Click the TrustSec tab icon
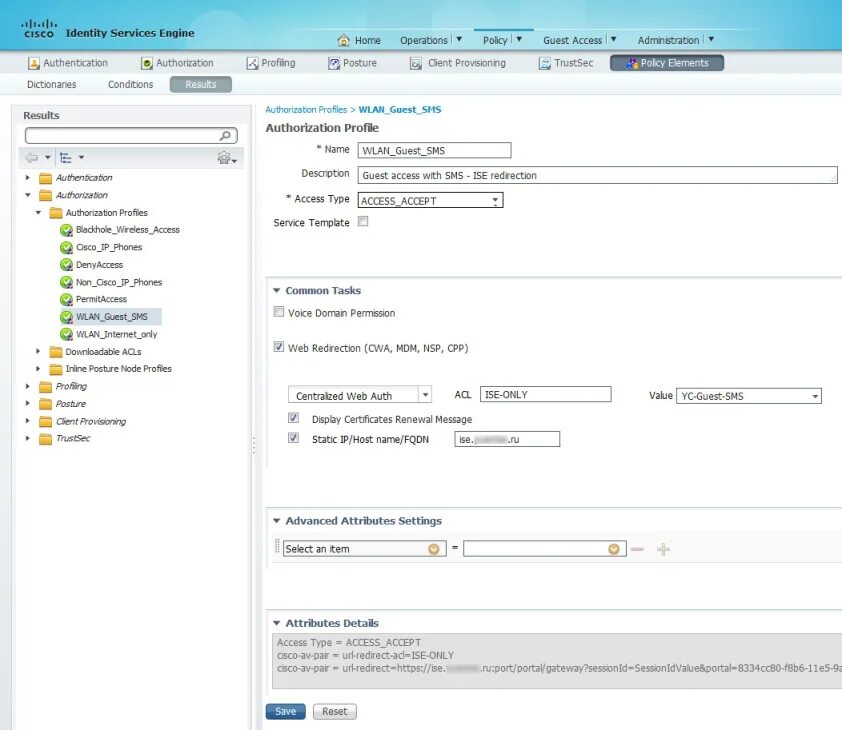Viewport: 842px width, 730px height. (x=545, y=63)
